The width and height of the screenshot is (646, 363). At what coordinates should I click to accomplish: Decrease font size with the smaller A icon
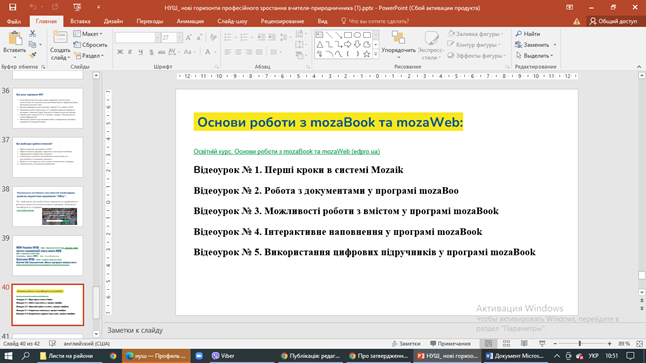click(x=199, y=37)
